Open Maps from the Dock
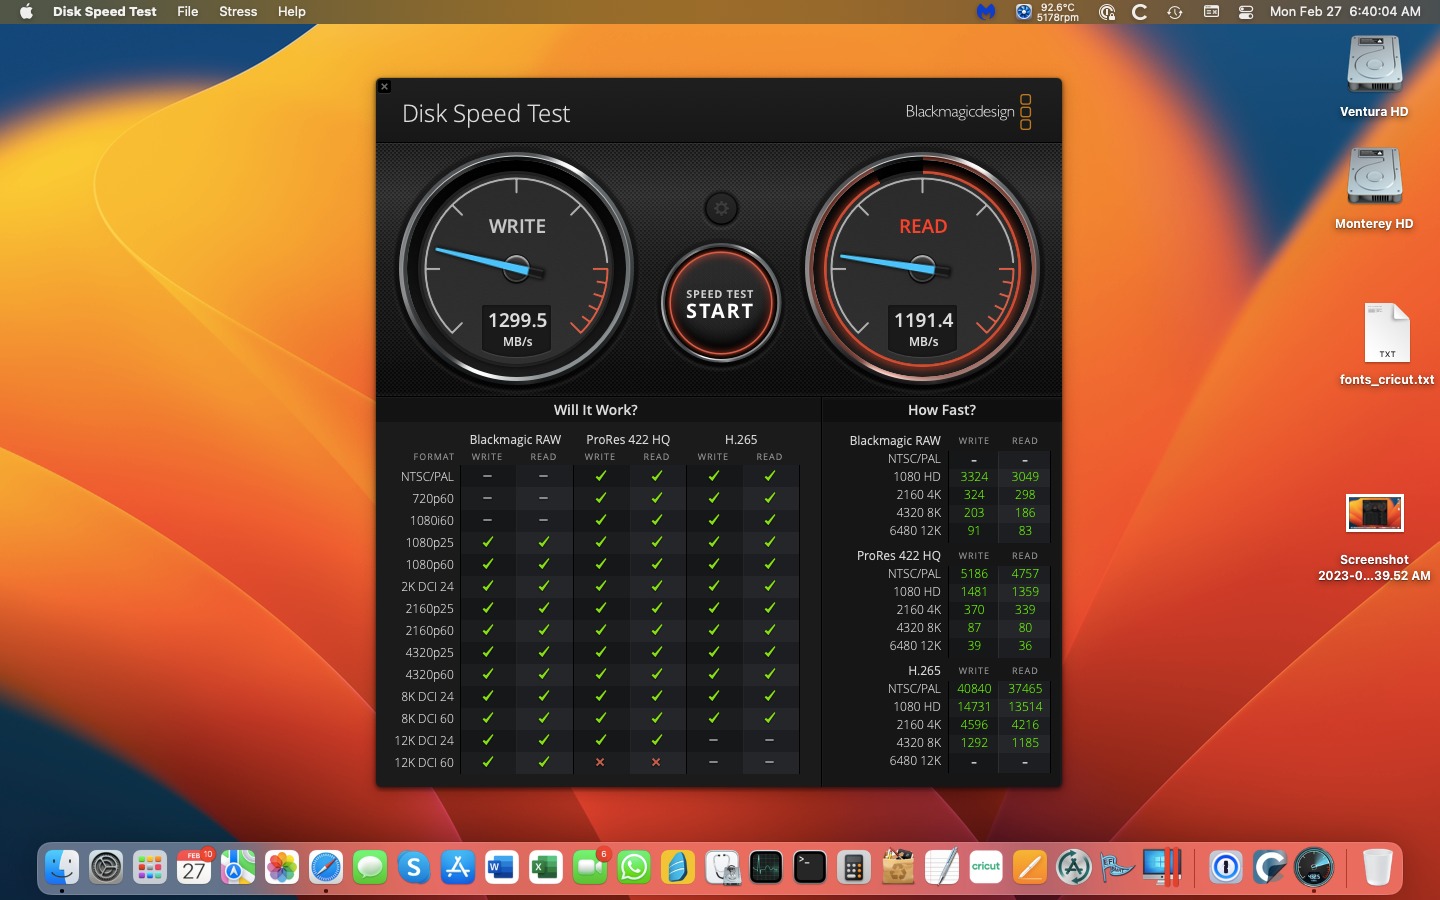Screen dimensions: 1440x900 tap(238, 867)
